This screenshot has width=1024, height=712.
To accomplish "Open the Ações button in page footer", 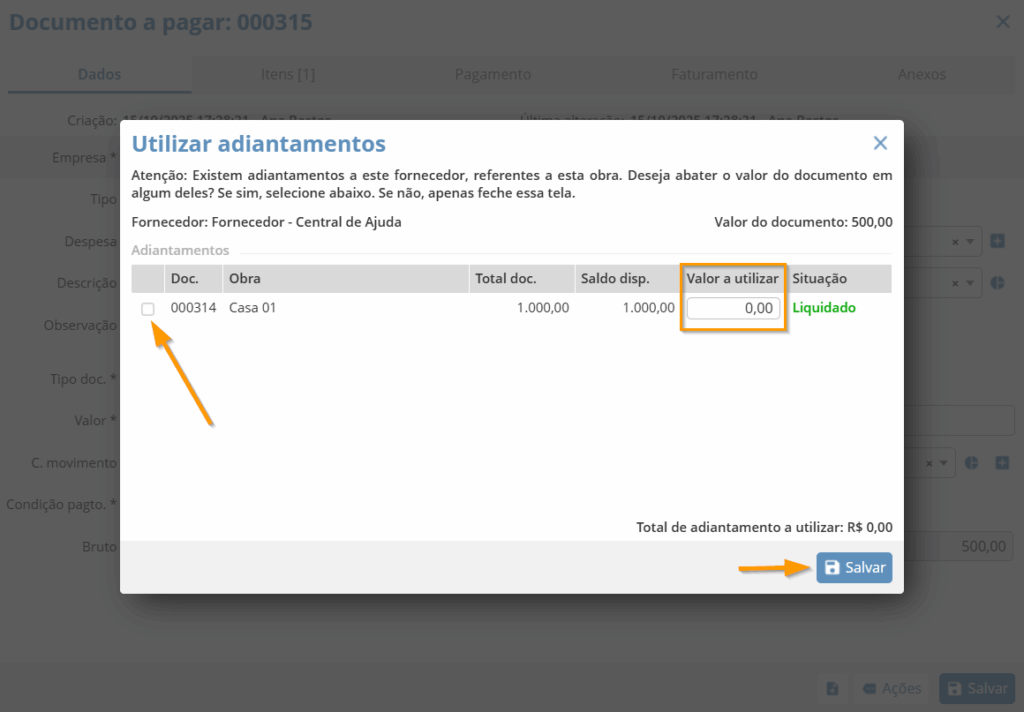I will point(891,688).
